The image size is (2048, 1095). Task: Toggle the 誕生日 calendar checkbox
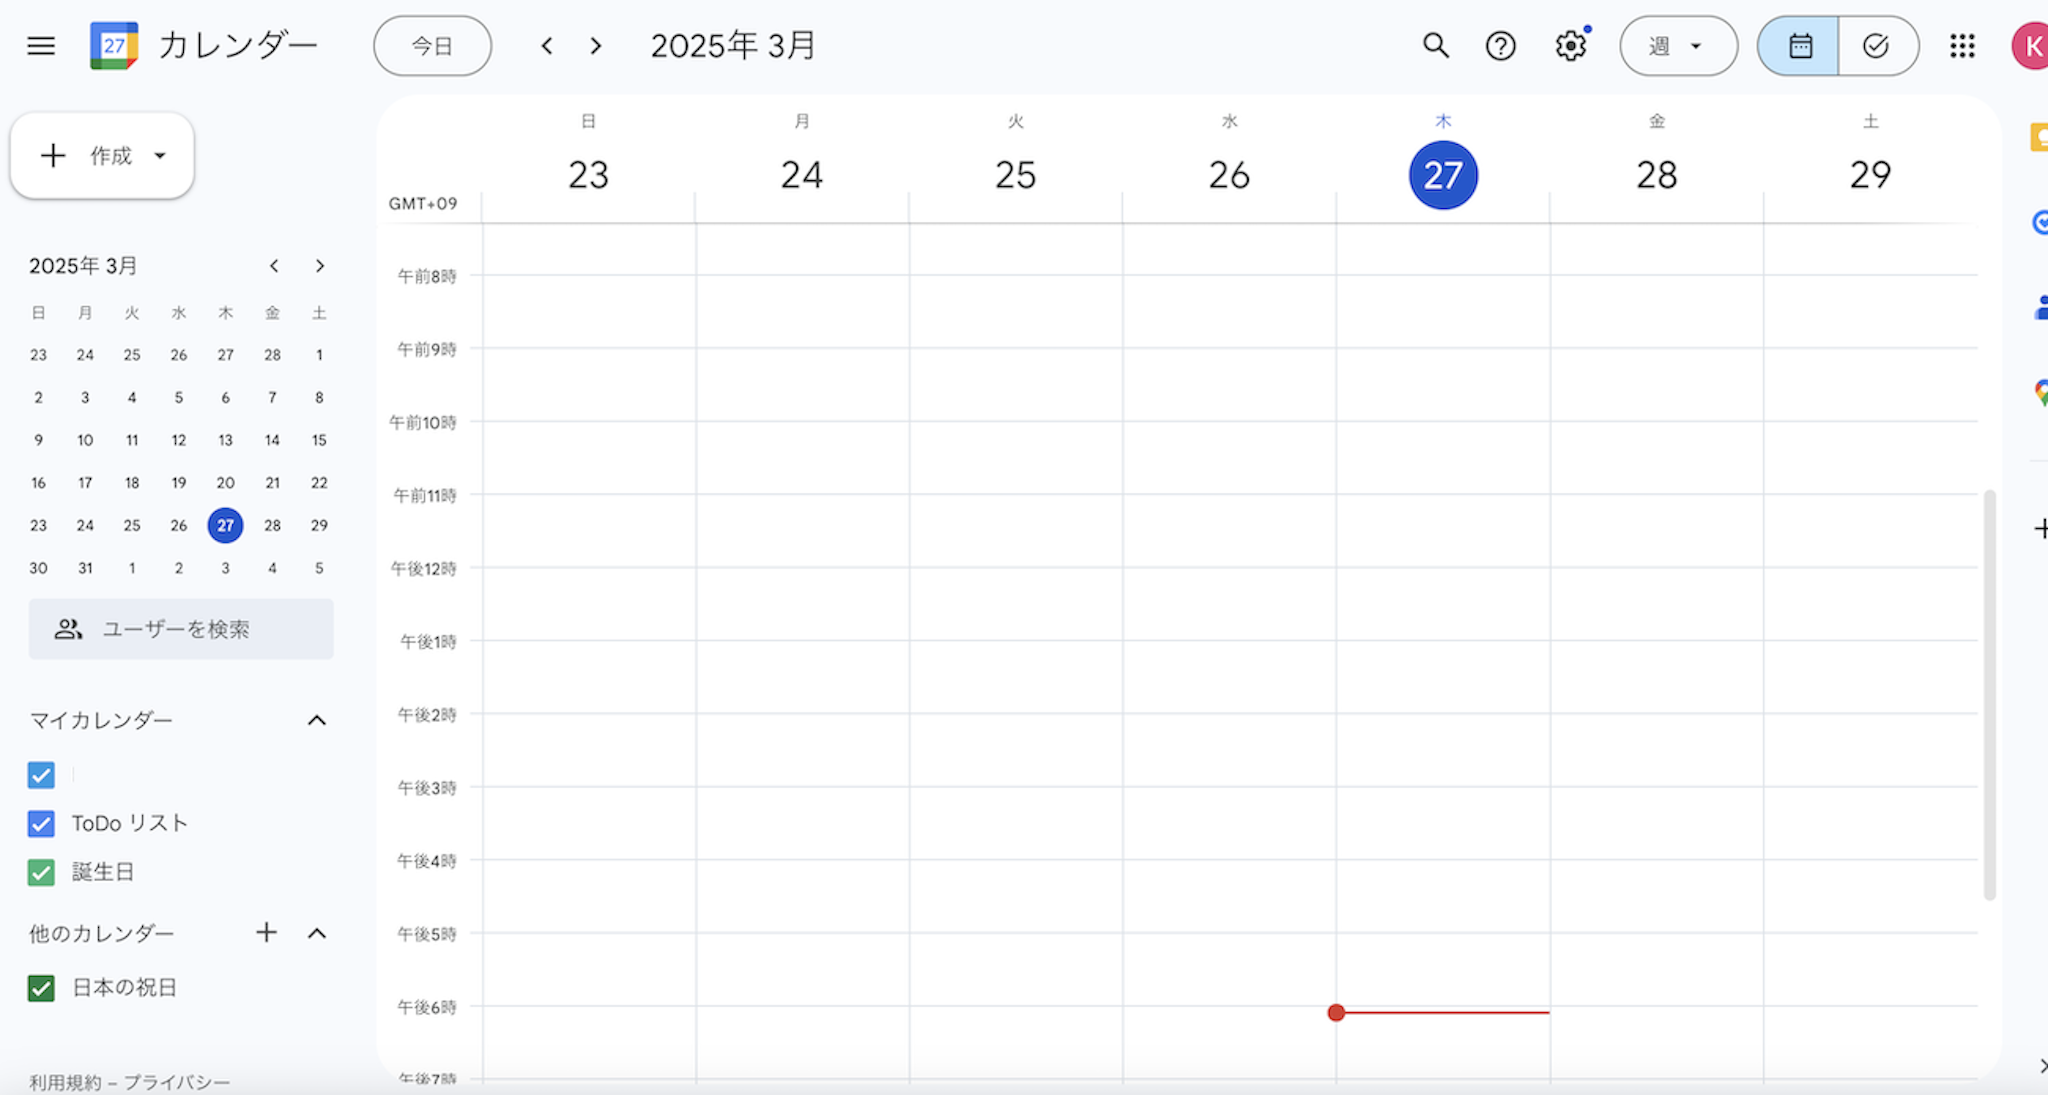click(x=41, y=872)
